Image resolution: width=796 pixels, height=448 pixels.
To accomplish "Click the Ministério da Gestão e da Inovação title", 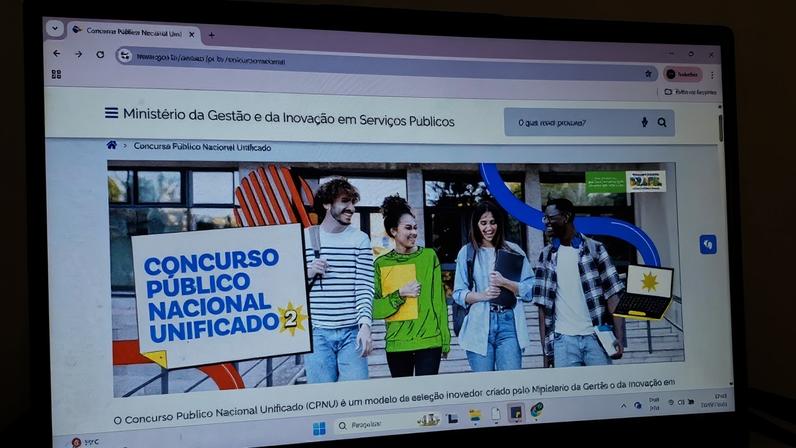I will point(289,117).
